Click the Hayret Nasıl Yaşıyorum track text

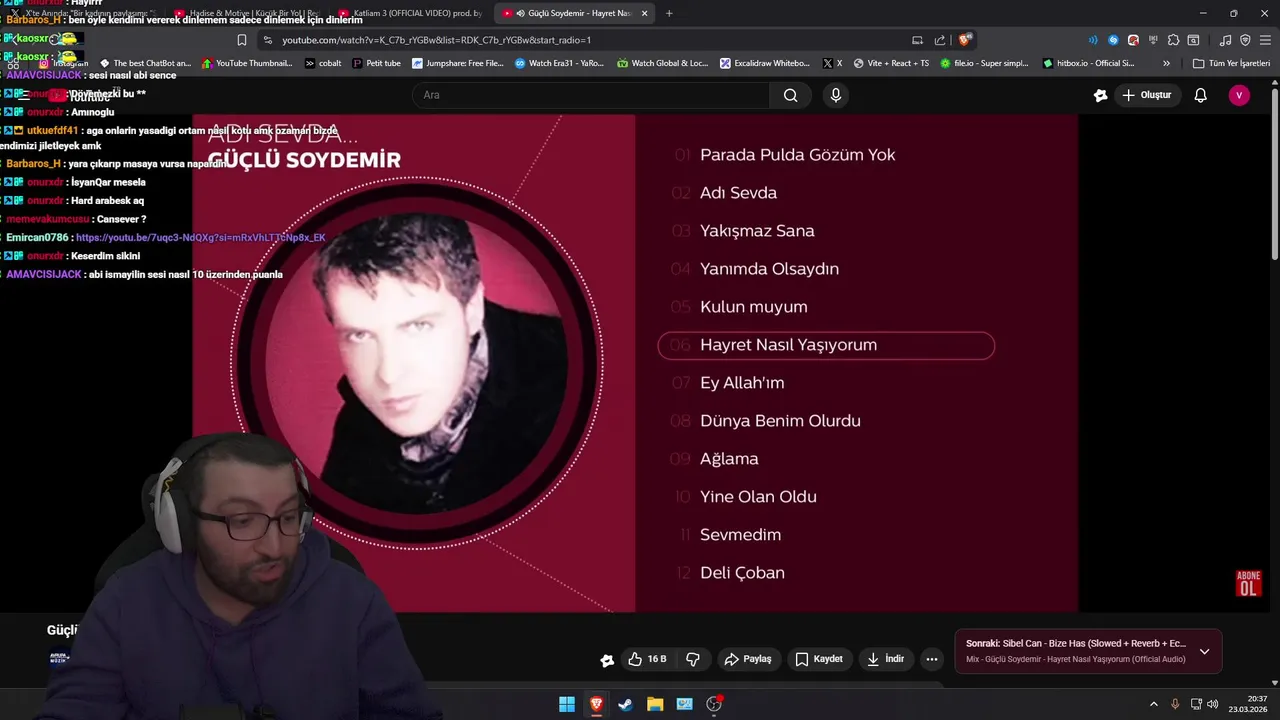[788, 345]
